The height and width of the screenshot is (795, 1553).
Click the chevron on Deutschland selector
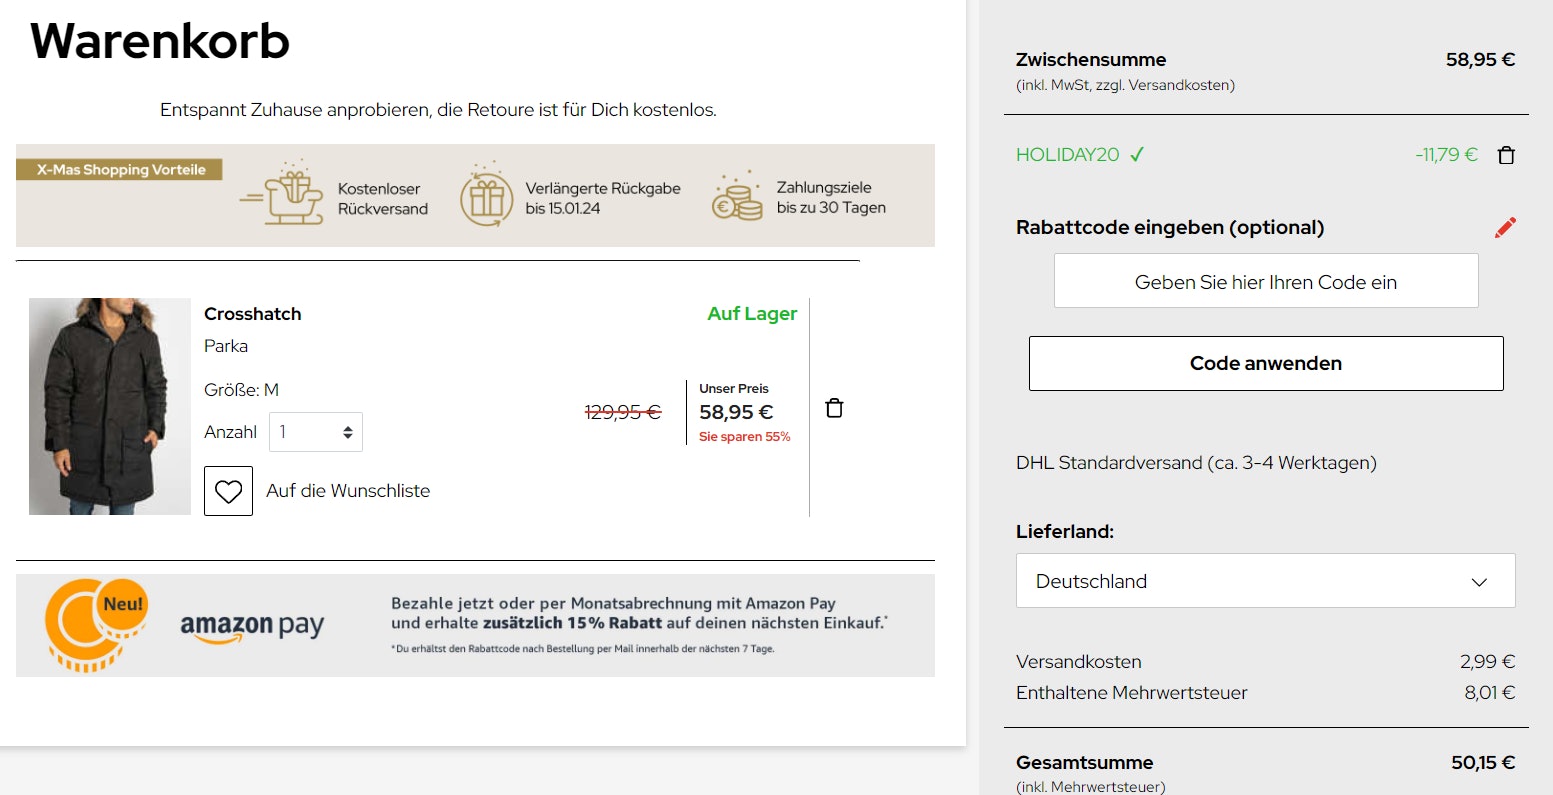(1480, 581)
